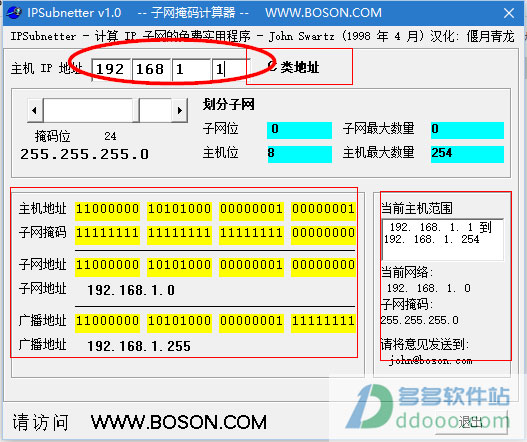
Task: Click the fourth IP octet field
Action: pyautogui.click(x=230, y=70)
